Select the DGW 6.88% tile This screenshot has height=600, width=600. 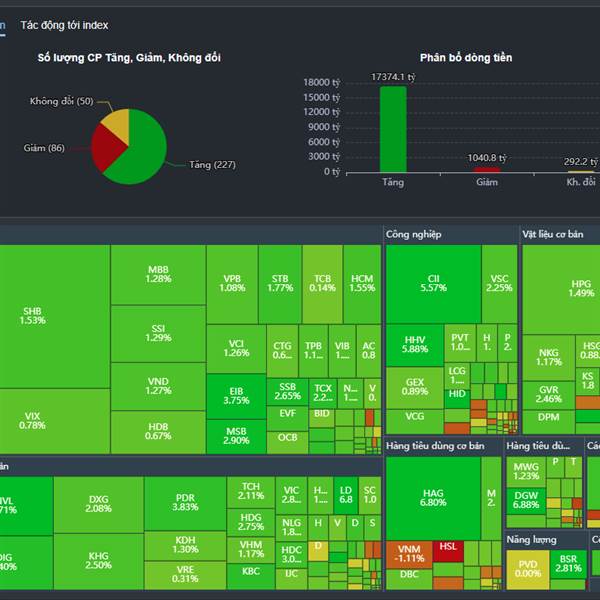(526, 501)
